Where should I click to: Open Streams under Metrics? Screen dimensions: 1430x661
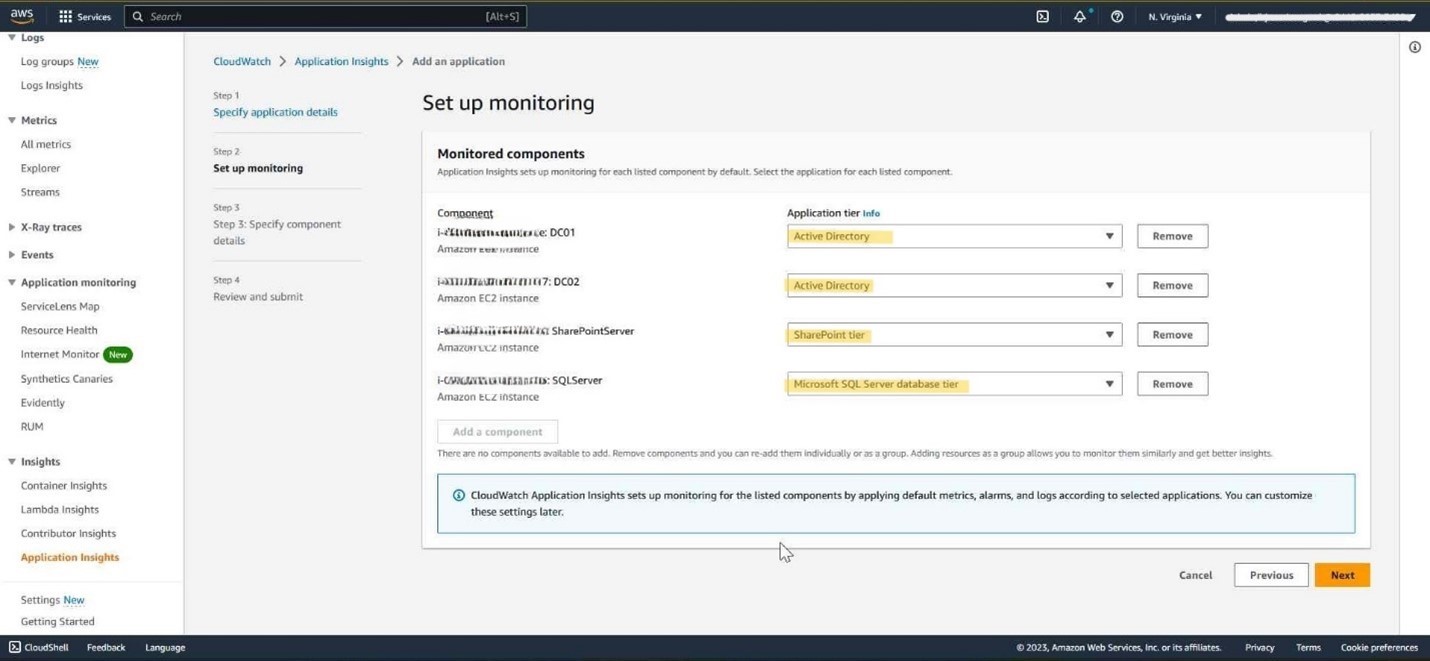point(40,192)
